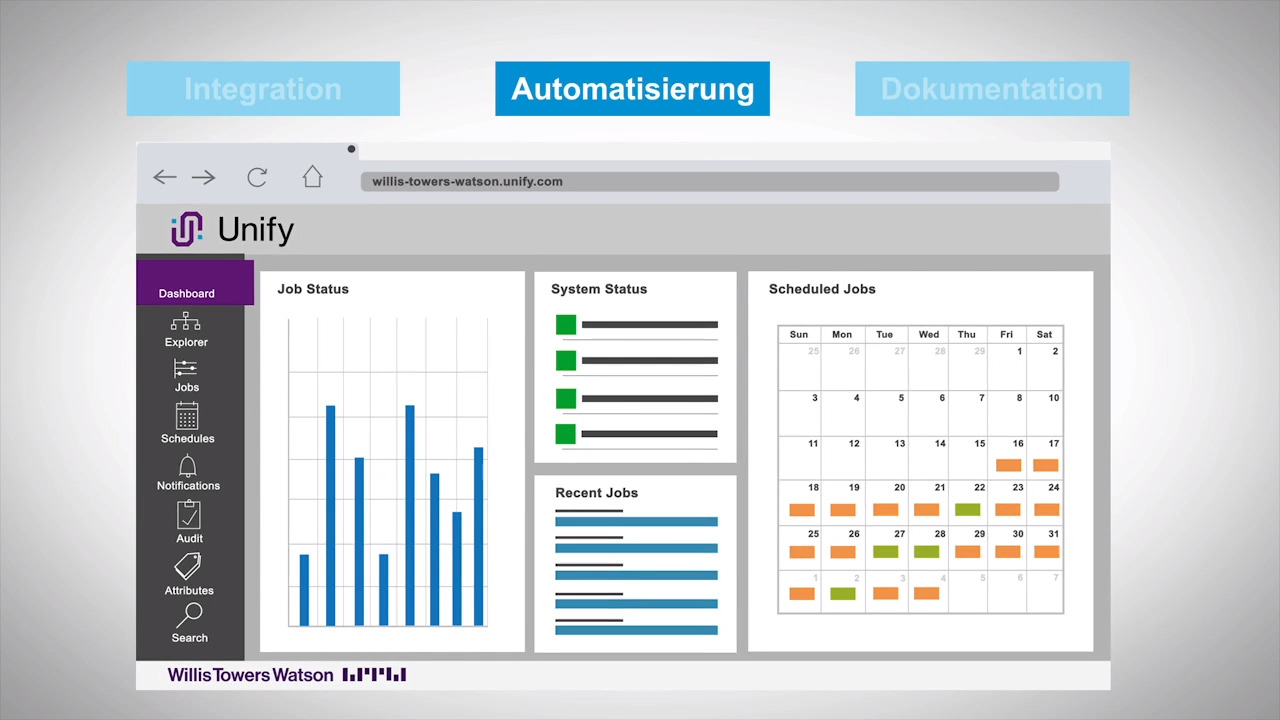
Task: Click the Recent Jobs heading
Action: tap(597, 493)
